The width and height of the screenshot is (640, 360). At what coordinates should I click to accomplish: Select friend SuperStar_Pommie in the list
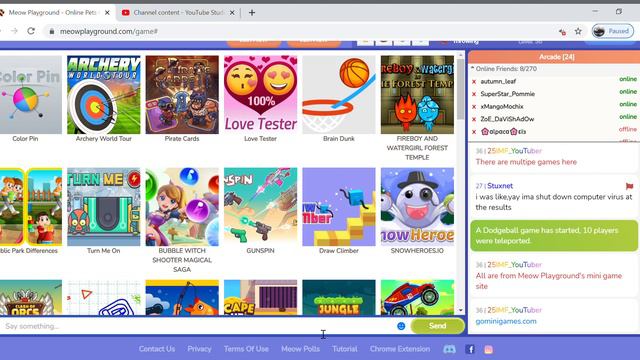(x=507, y=94)
